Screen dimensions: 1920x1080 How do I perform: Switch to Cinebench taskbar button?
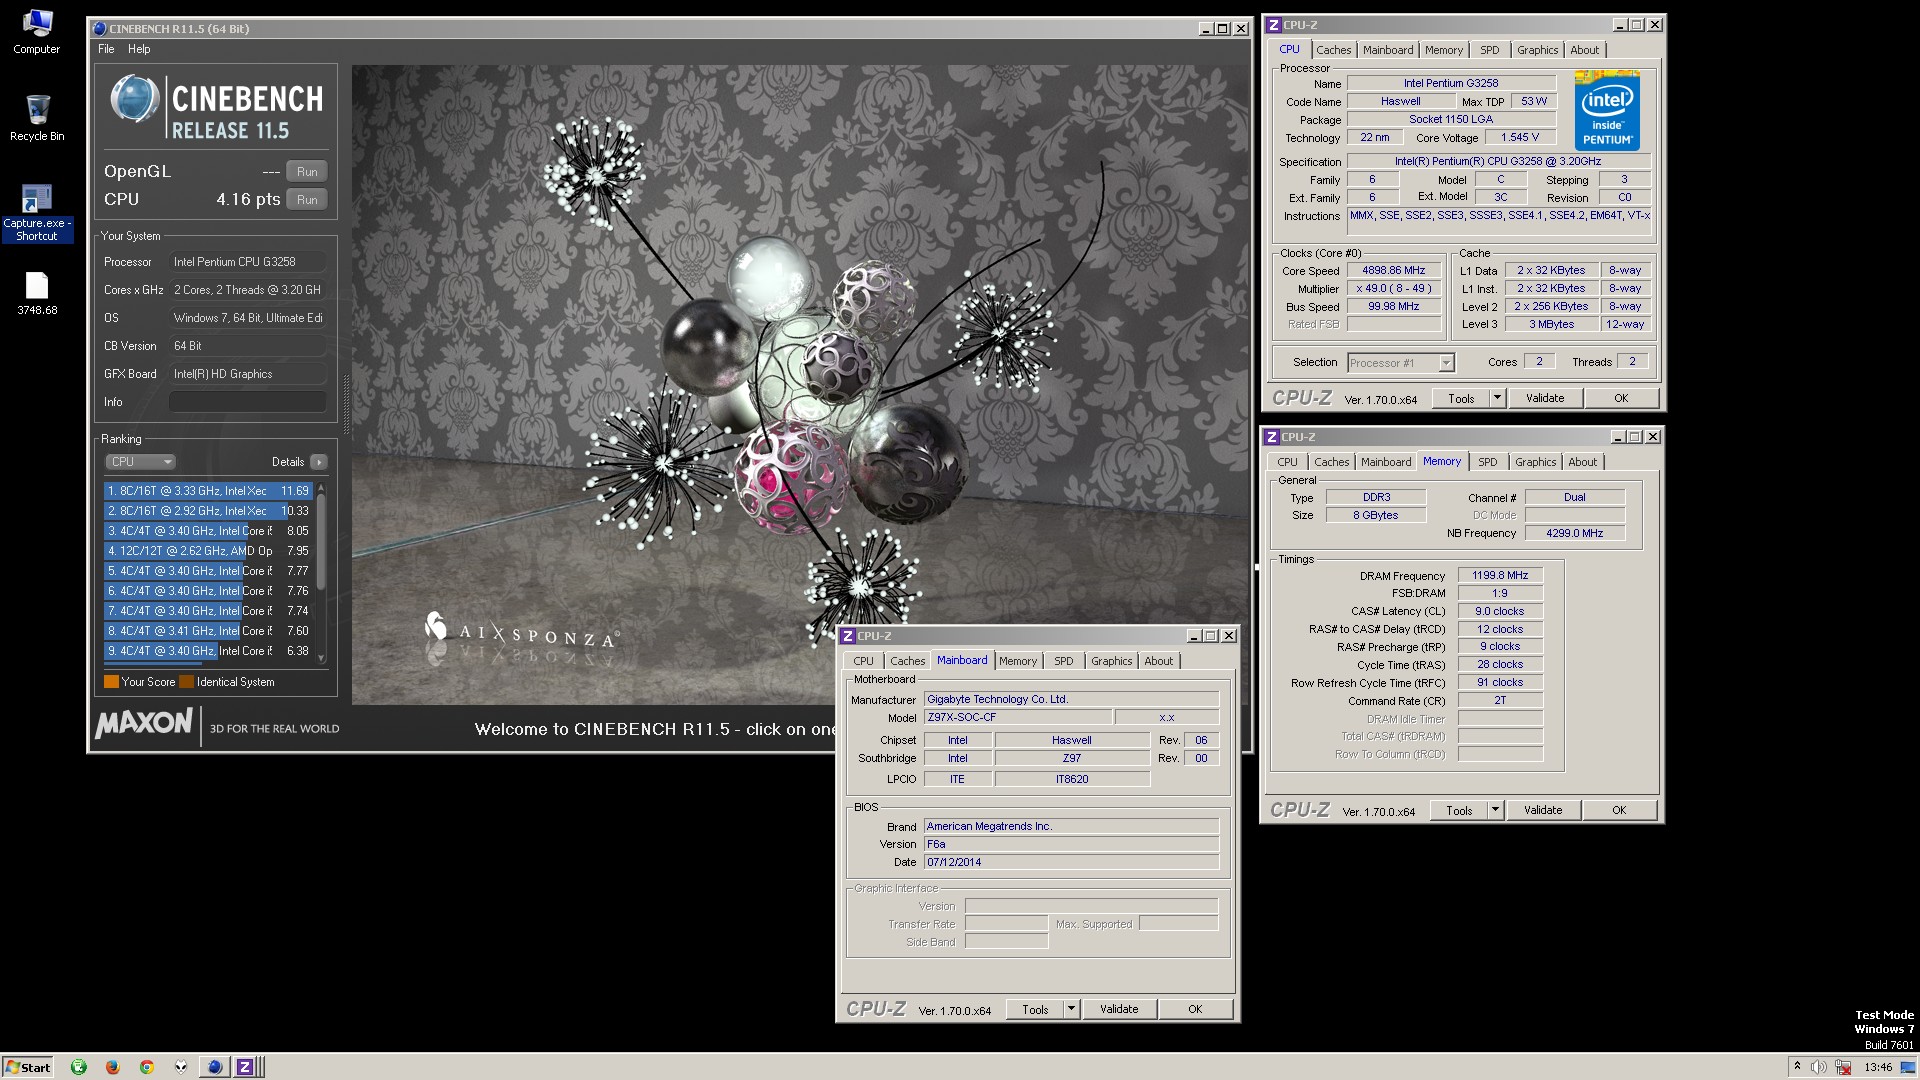(214, 1067)
